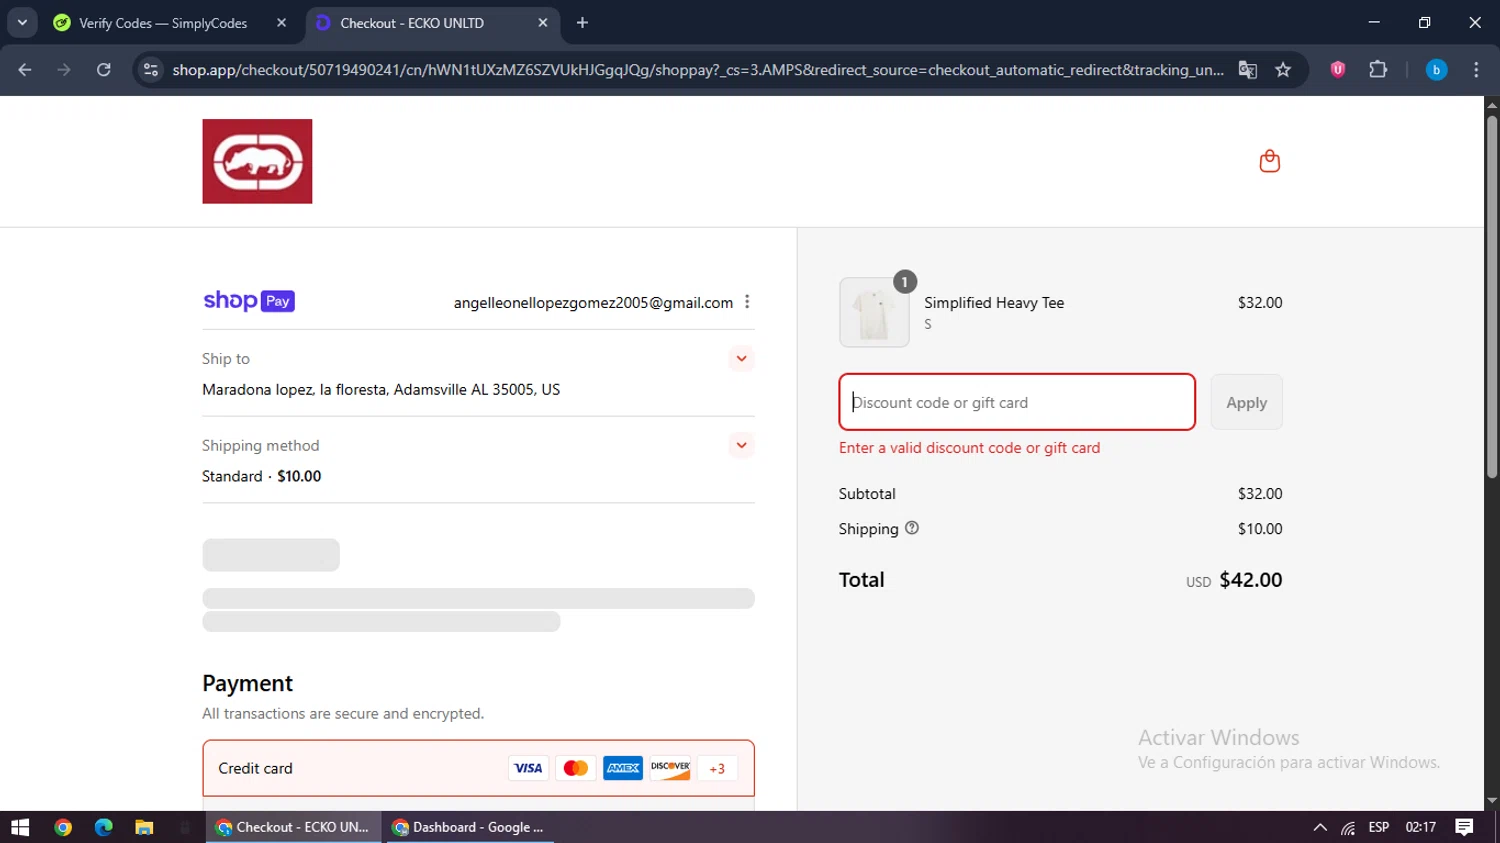1500x843 pixels.
Task: Close the Checkout ECKO UNLTD tab
Action: pyautogui.click(x=543, y=22)
